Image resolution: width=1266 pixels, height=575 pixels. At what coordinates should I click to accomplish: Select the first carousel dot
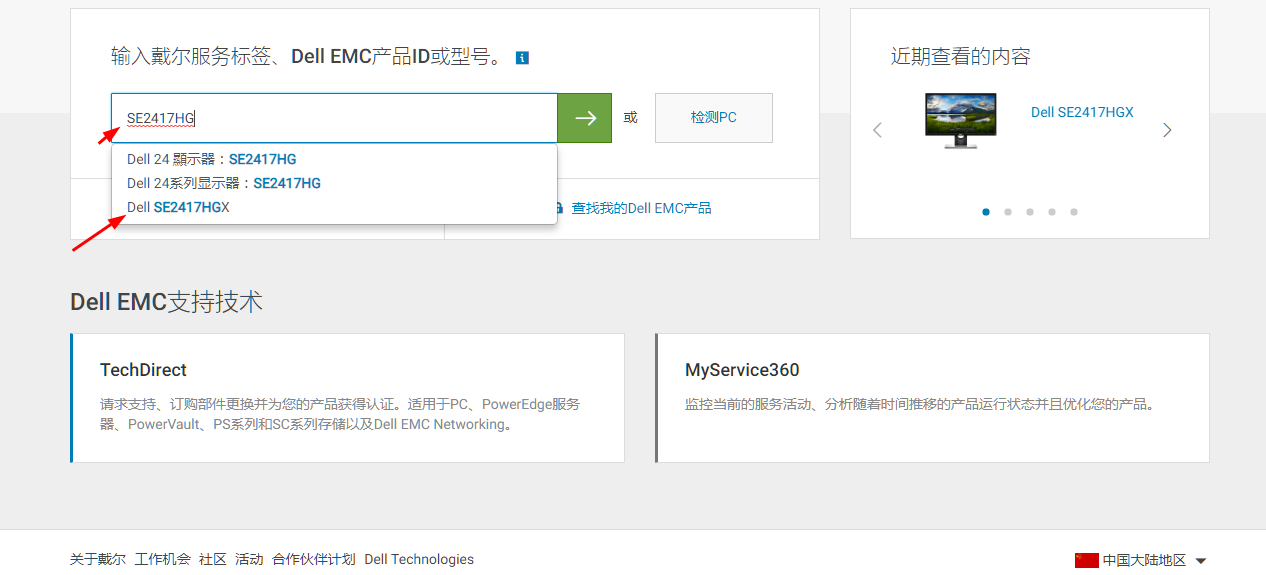click(986, 212)
